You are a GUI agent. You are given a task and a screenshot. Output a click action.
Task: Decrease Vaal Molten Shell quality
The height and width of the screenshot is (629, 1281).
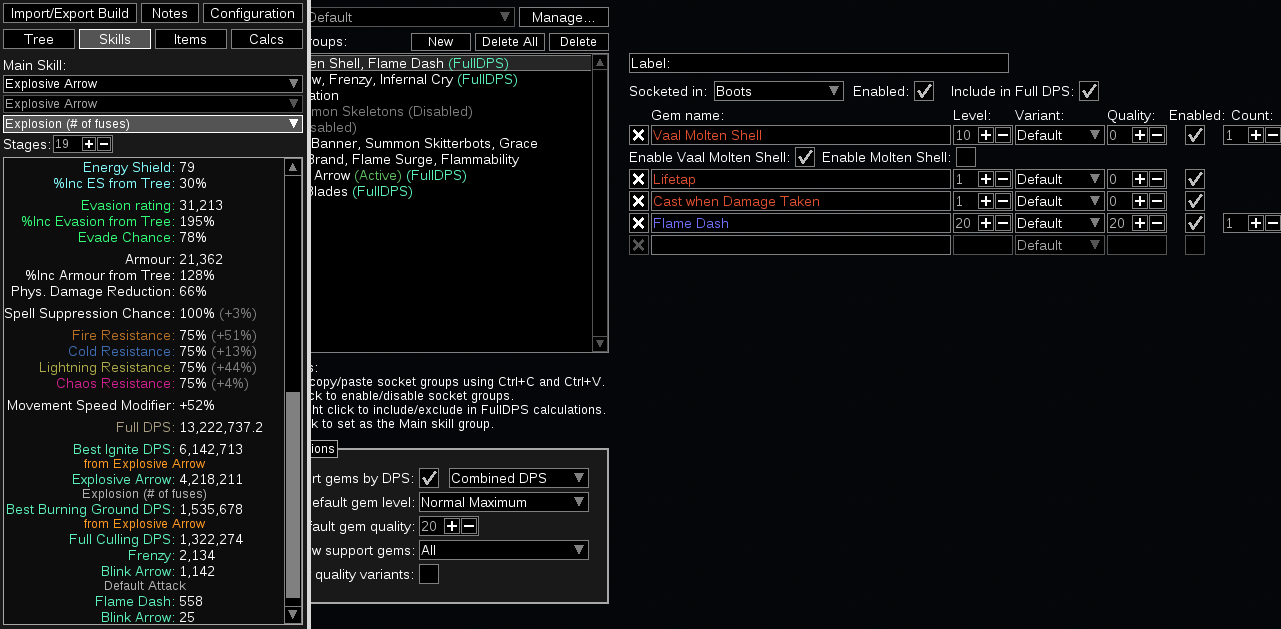1157,134
